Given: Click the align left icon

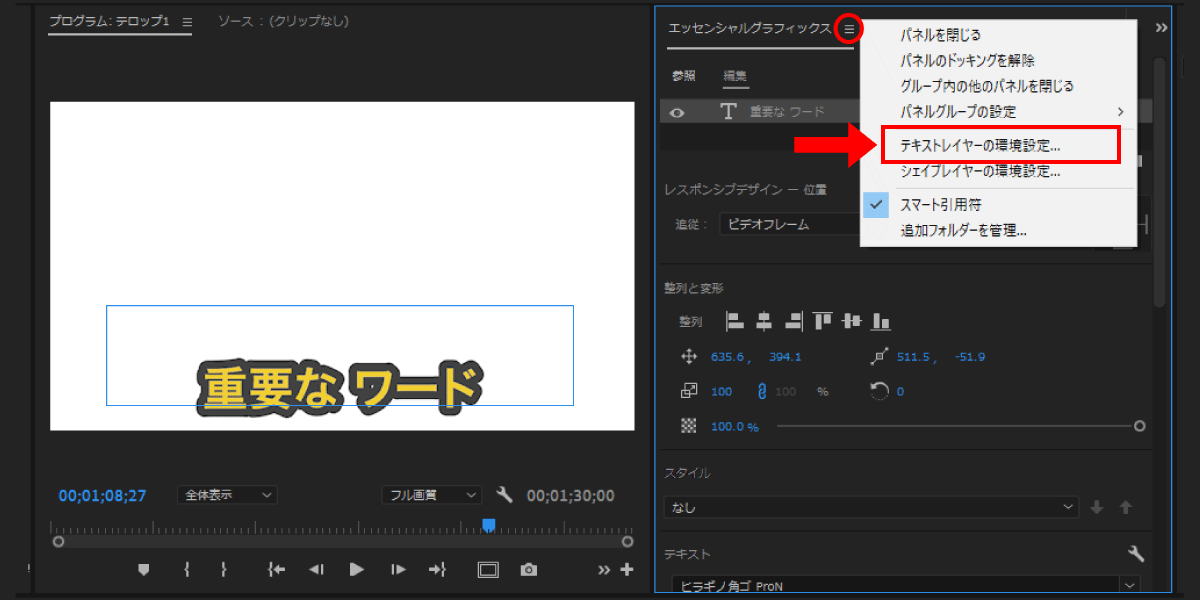Looking at the screenshot, I should pyautogui.click(x=736, y=321).
